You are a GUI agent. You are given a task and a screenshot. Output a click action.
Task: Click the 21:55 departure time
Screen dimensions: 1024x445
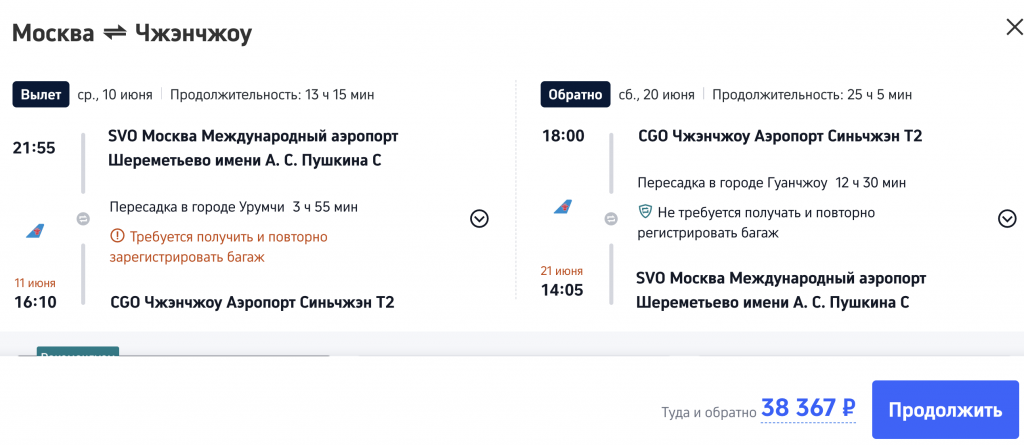pyautogui.click(x=34, y=148)
